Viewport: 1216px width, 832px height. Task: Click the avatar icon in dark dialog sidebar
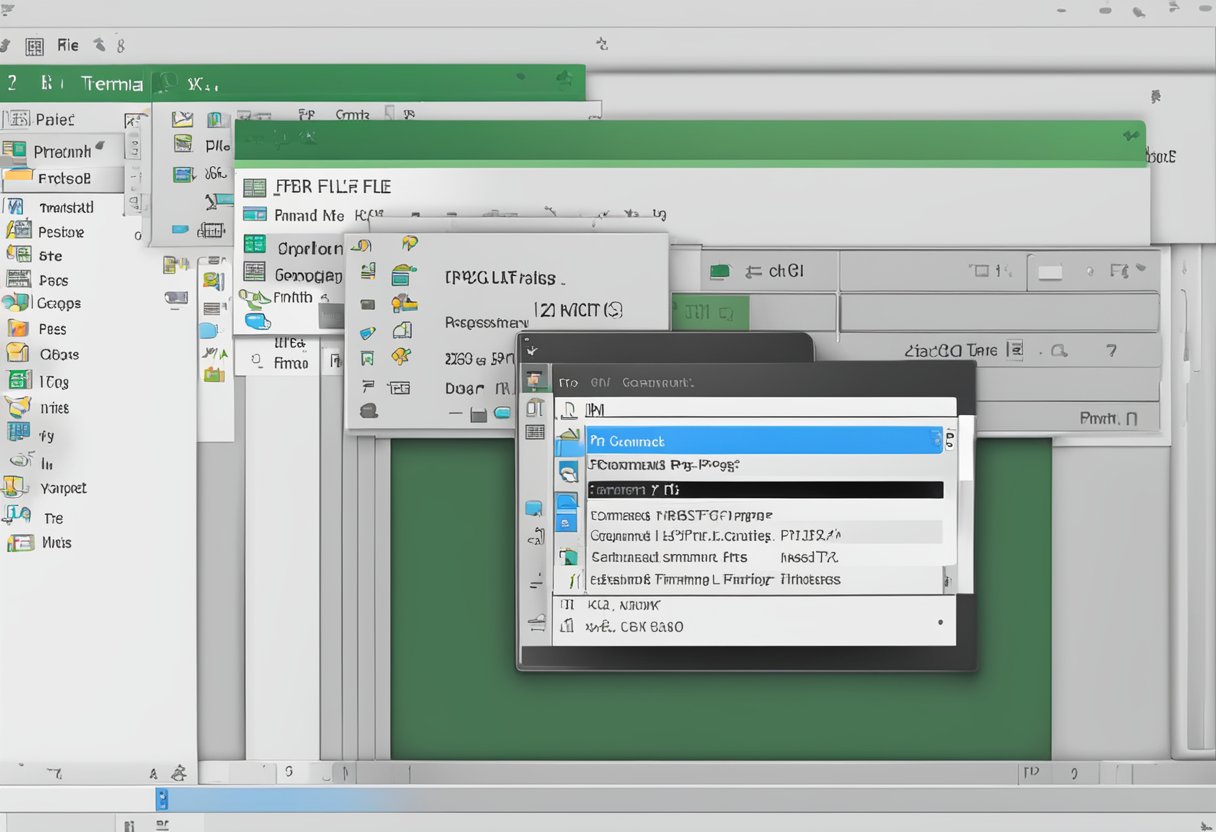[535, 379]
